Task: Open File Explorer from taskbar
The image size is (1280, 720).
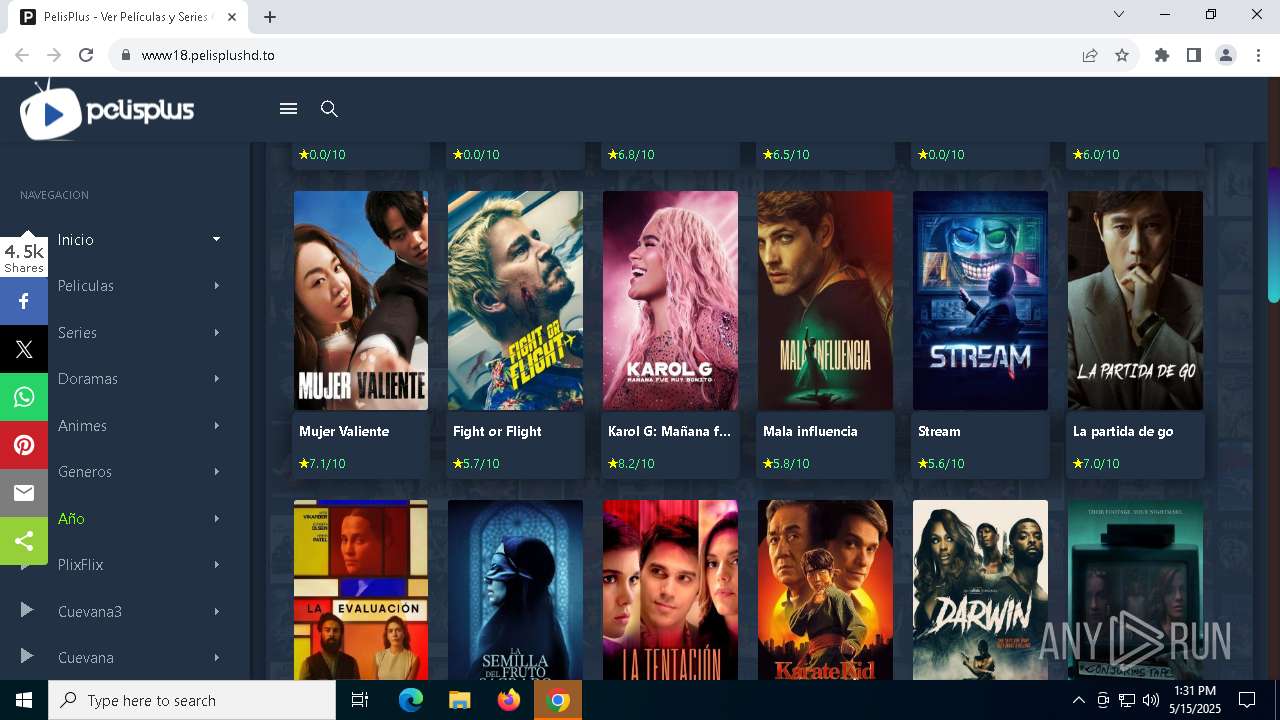Action: coord(459,700)
